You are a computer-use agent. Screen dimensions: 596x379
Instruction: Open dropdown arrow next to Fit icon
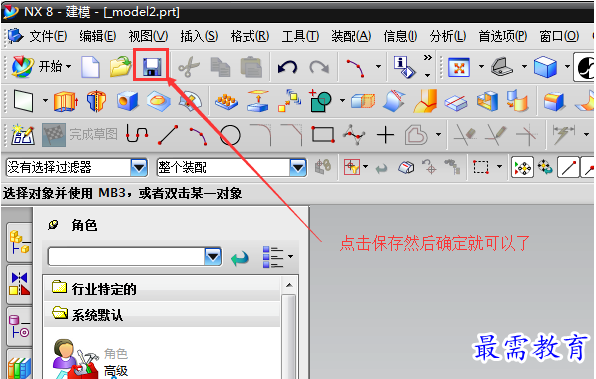[481, 67]
